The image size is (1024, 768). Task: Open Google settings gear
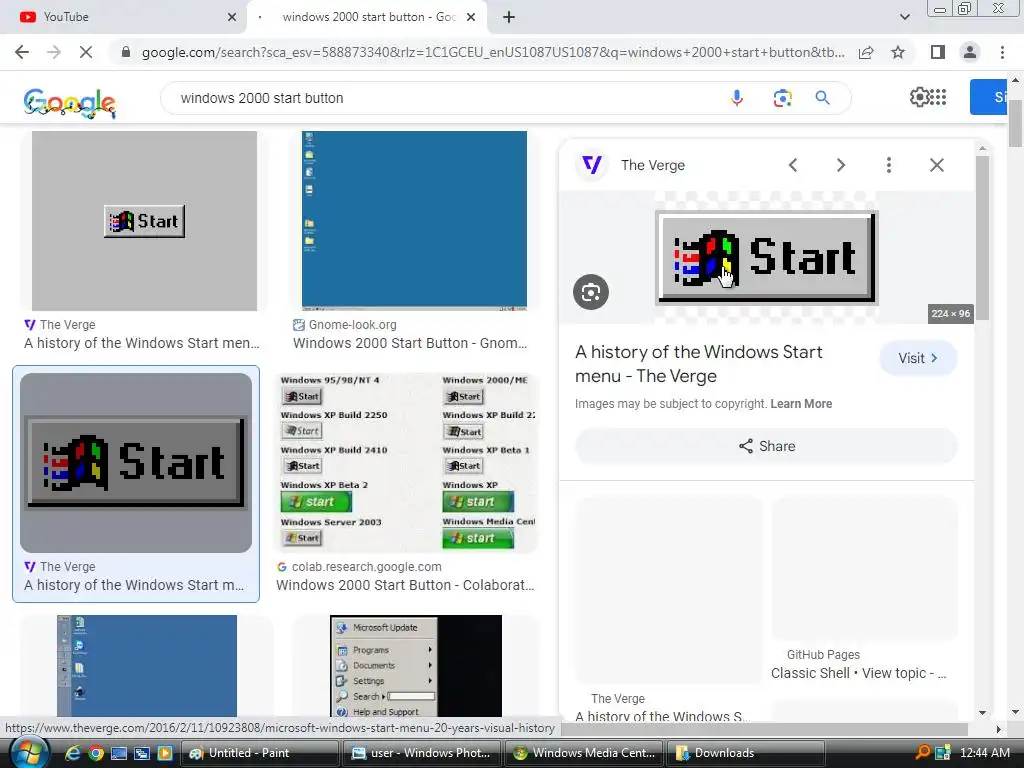(920, 97)
